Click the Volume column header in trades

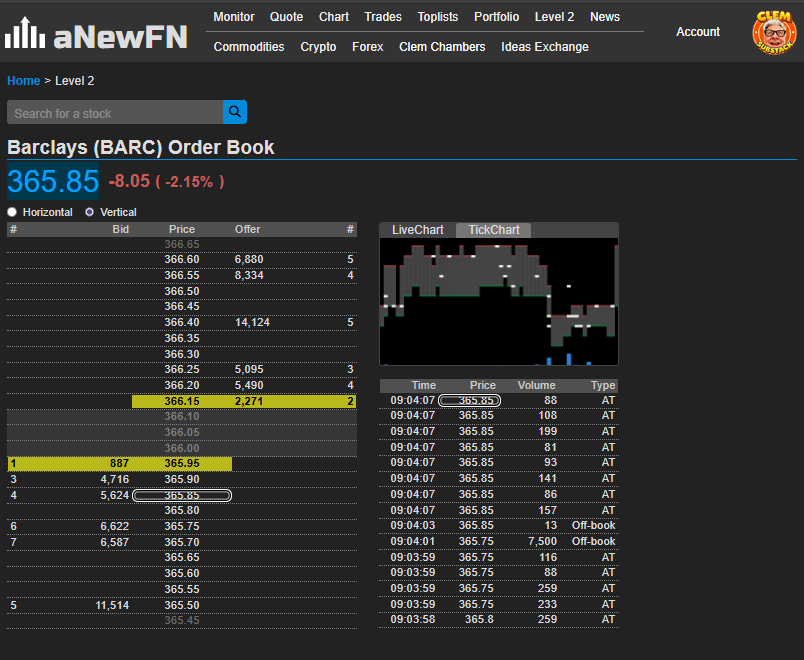point(536,385)
